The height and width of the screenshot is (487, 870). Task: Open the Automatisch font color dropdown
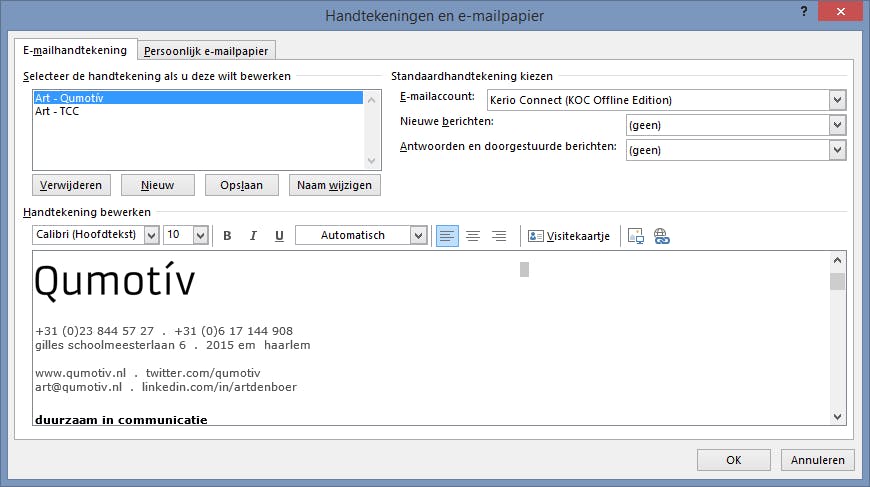419,235
